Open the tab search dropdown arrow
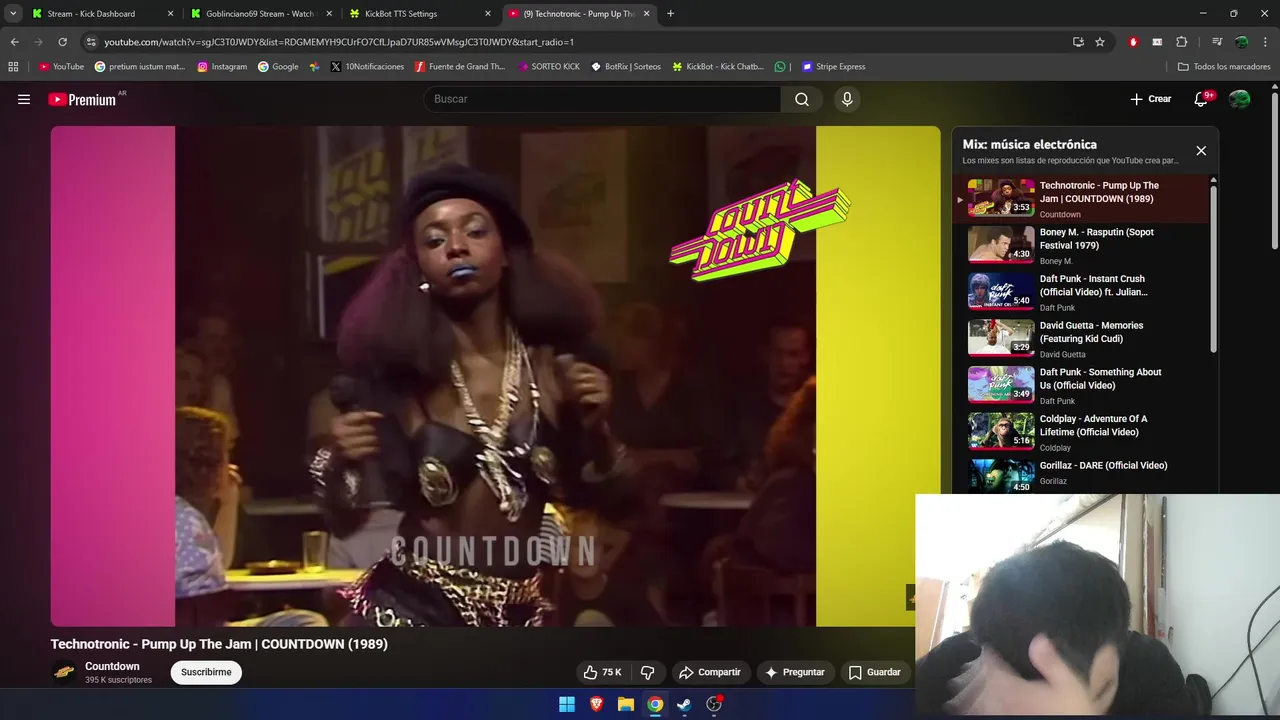 (13, 14)
